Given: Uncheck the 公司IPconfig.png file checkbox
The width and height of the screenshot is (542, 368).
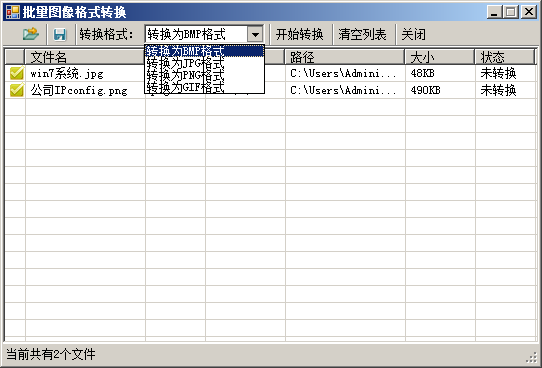Looking at the screenshot, I should point(16,90).
